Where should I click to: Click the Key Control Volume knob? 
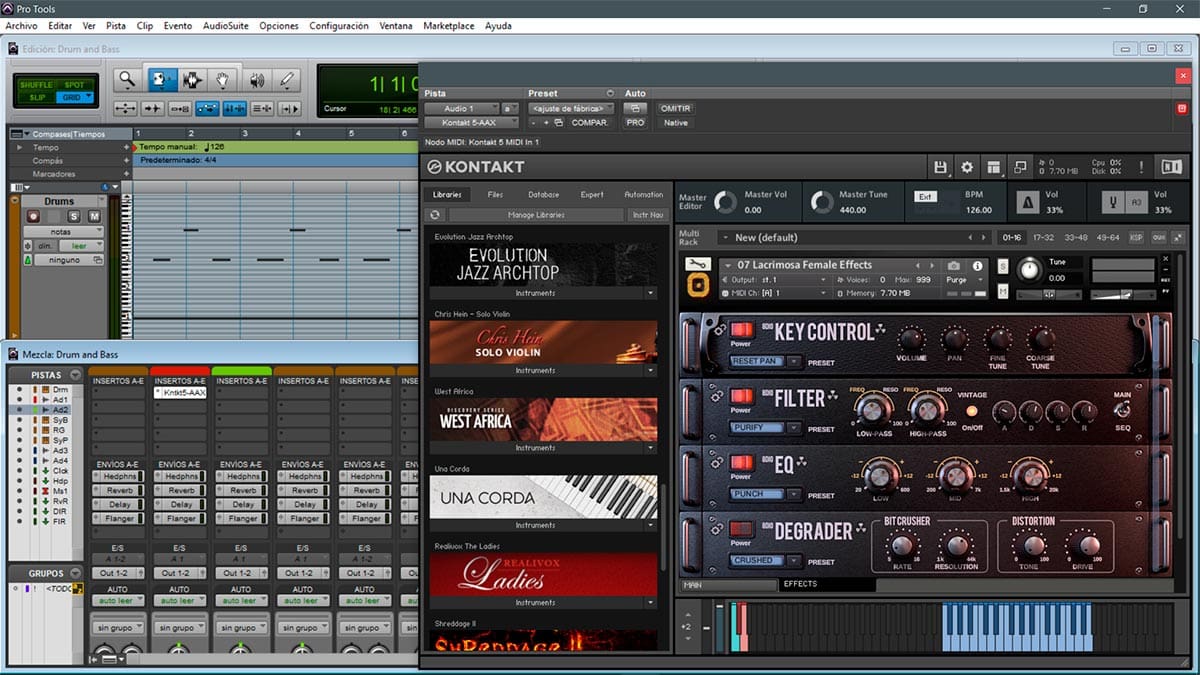(910, 338)
